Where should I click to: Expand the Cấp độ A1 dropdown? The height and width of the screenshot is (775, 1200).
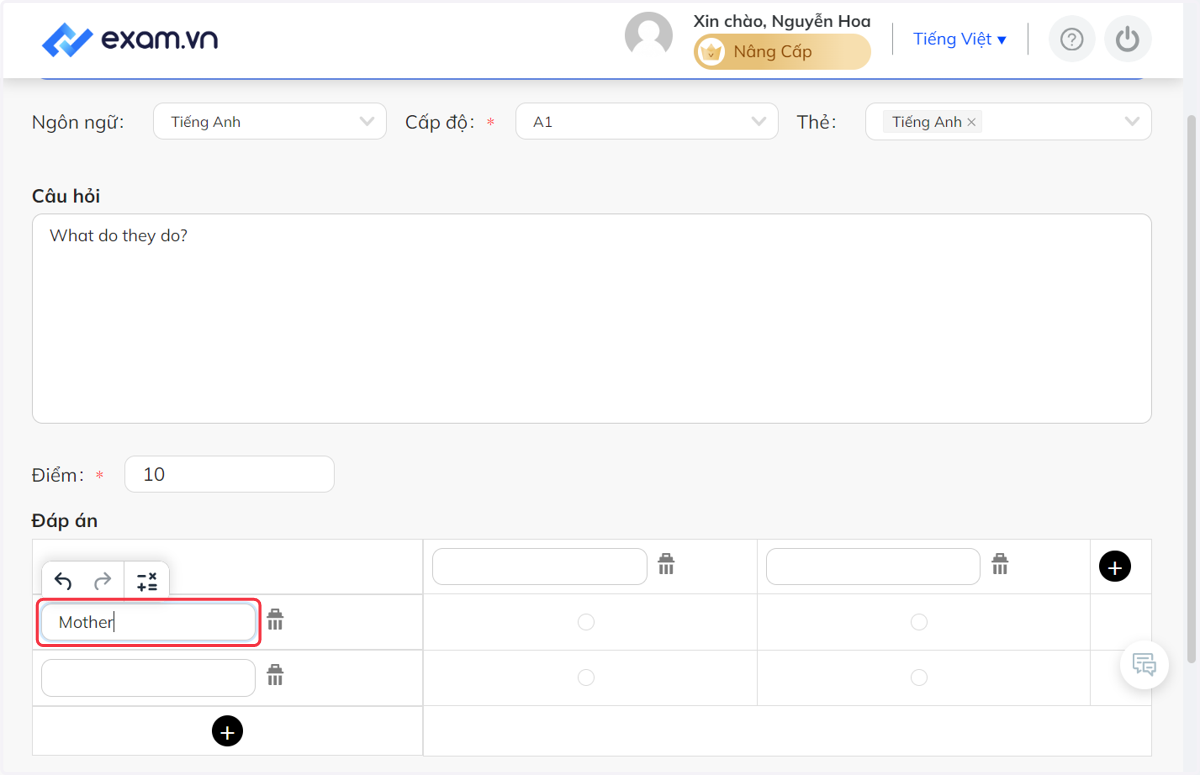647,122
